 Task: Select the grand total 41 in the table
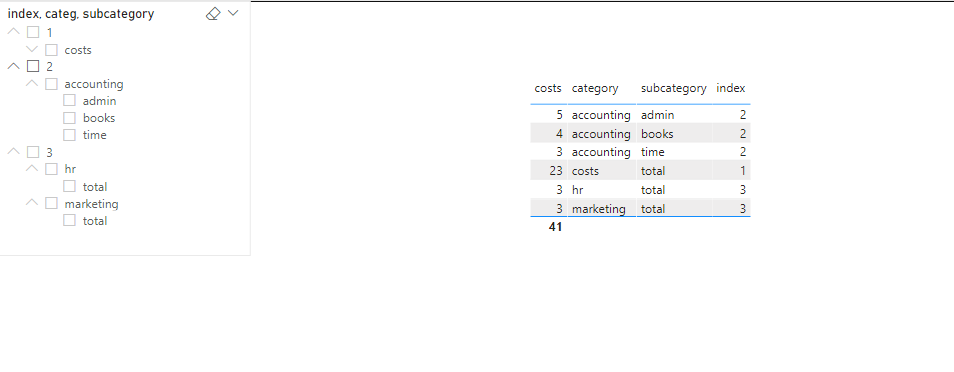coord(555,227)
